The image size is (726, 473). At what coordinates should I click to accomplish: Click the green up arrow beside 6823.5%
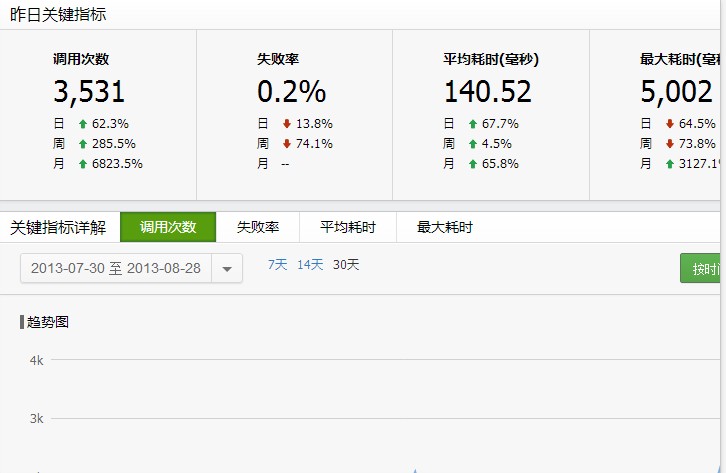pyautogui.click(x=83, y=164)
